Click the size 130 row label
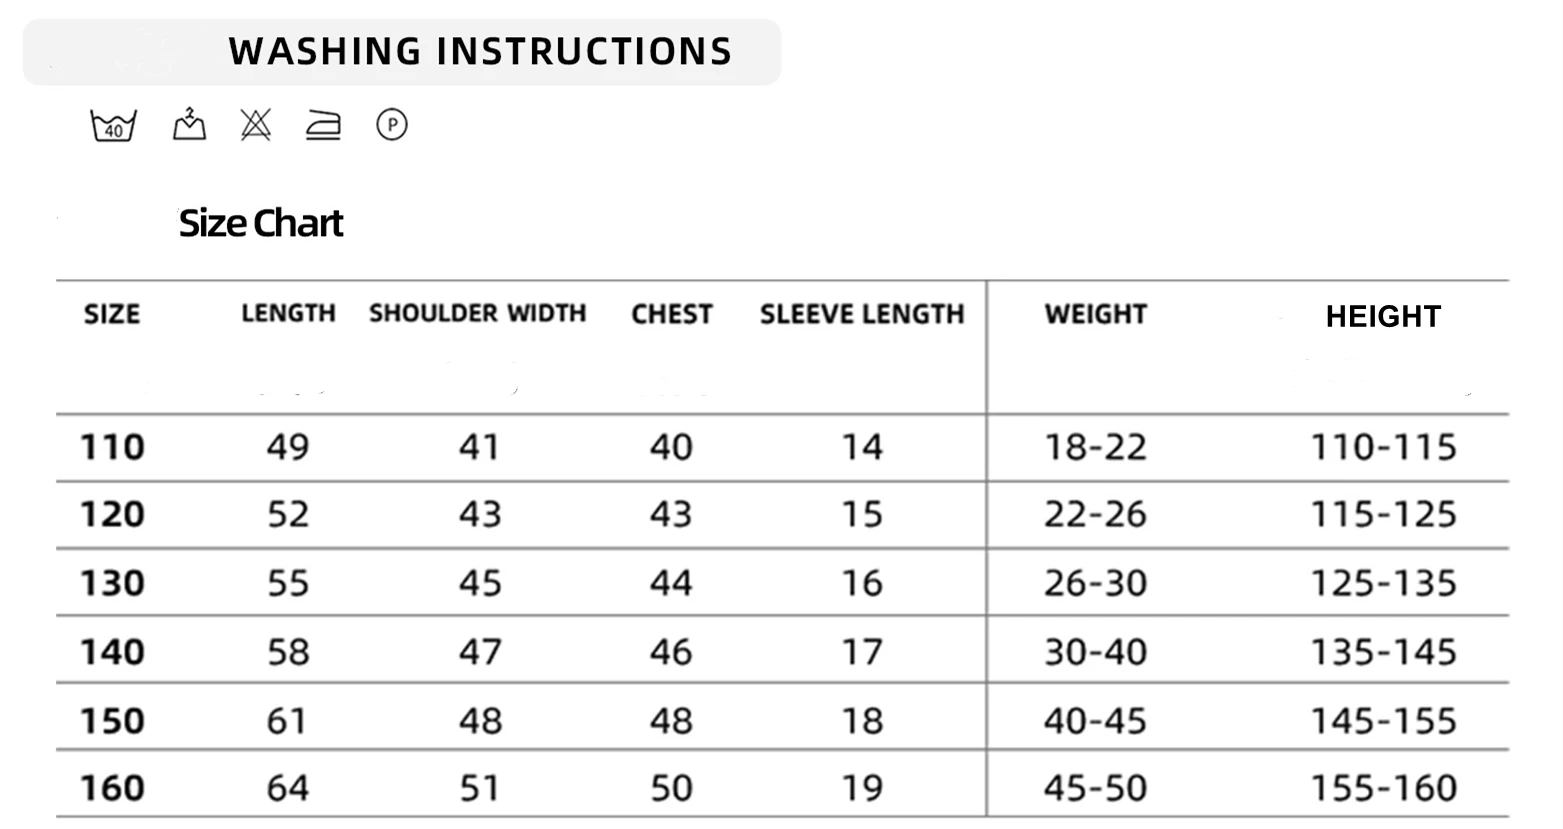 pos(113,583)
